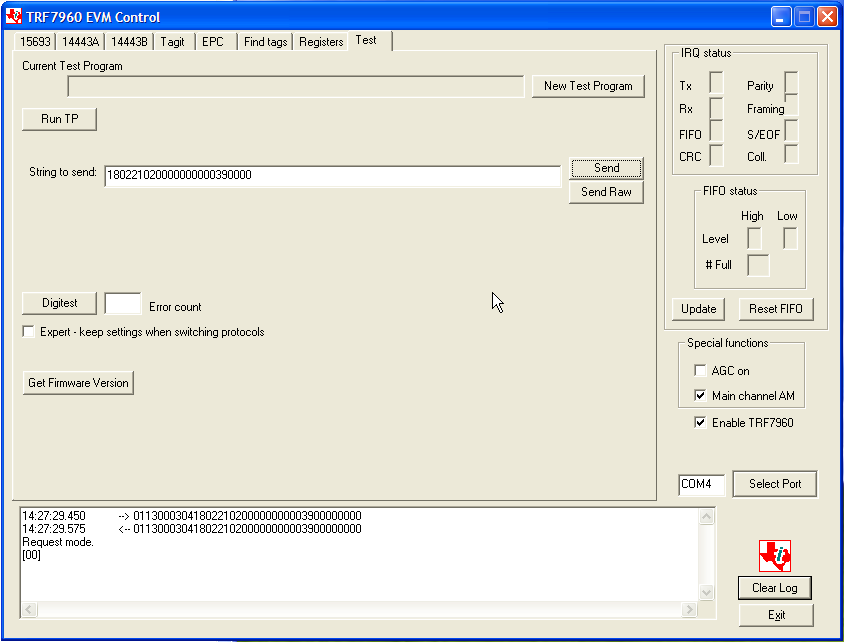Switch to the 15693 tab
Screen dimensions: 844x642
click(x=35, y=41)
